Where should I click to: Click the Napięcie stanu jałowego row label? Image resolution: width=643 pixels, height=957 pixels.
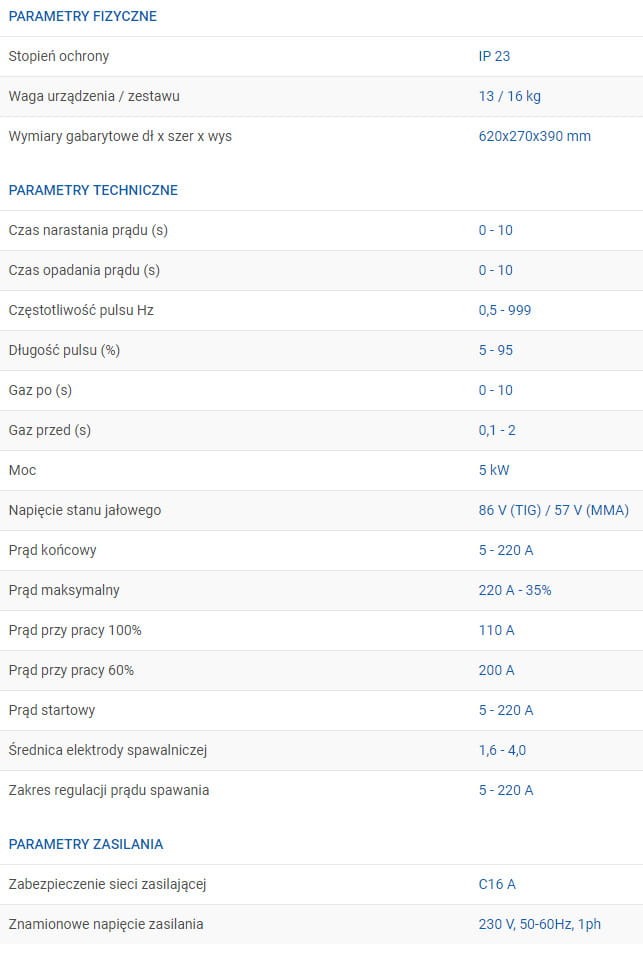click(x=85, y=510)
